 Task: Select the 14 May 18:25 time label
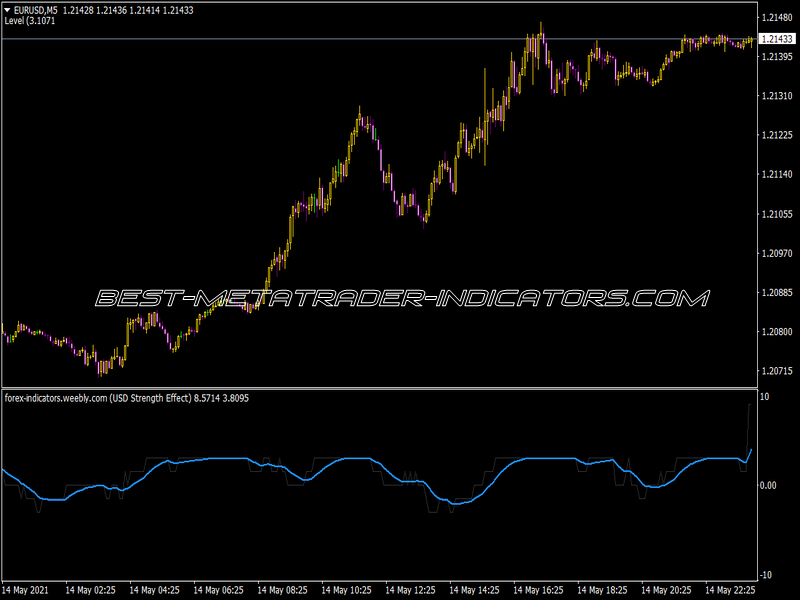click(603, 590)
